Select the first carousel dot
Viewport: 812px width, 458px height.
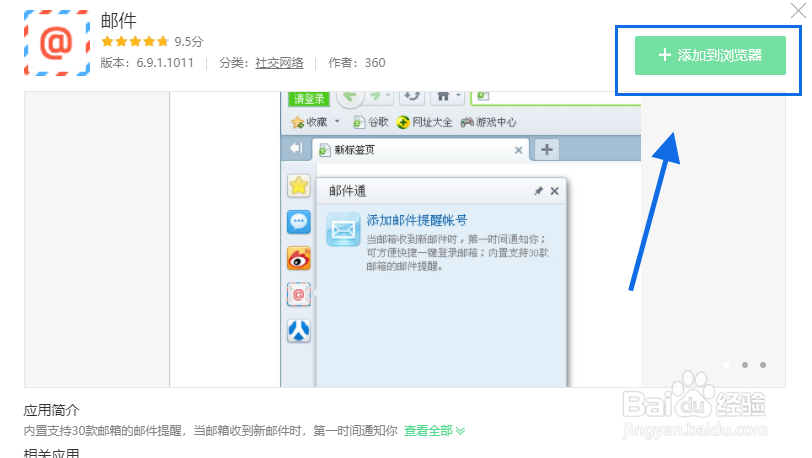727,365
